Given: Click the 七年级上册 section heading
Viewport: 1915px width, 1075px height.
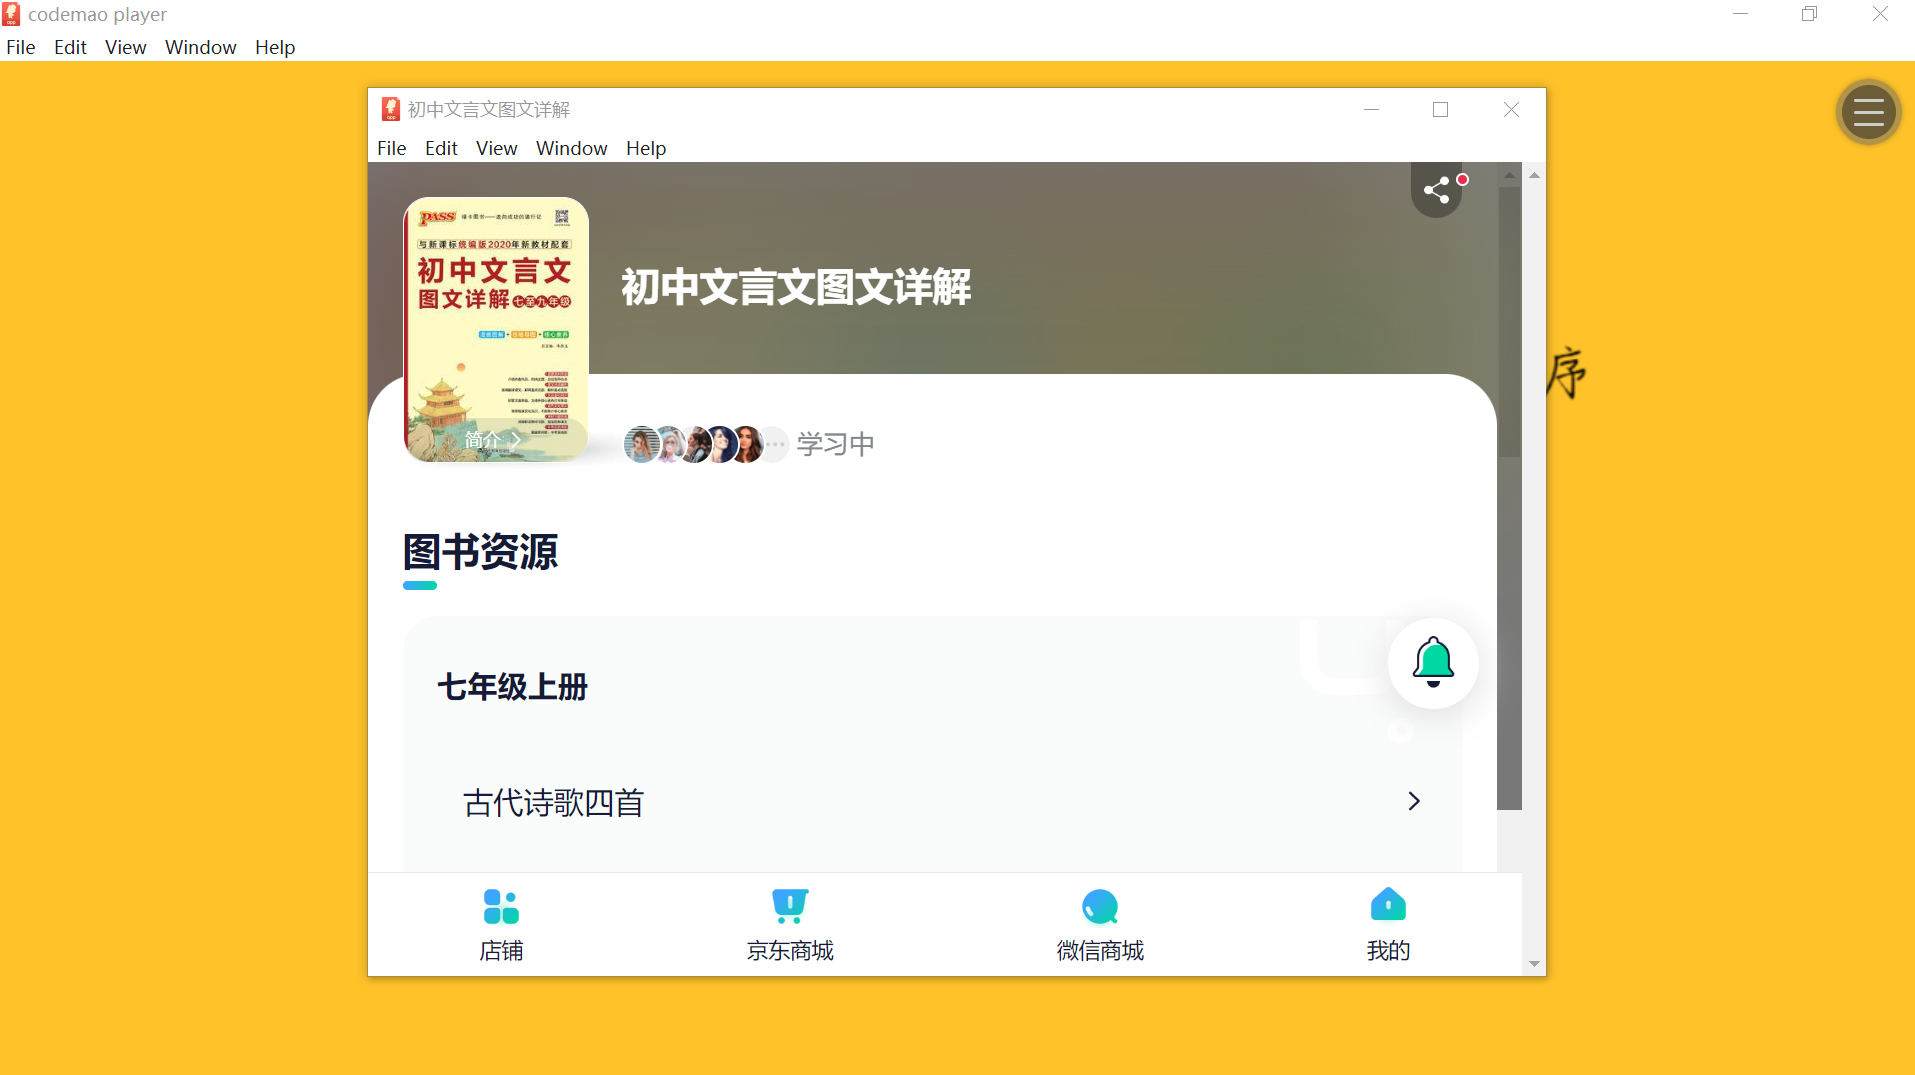Looking at the screenshot, I should point(513,687).
